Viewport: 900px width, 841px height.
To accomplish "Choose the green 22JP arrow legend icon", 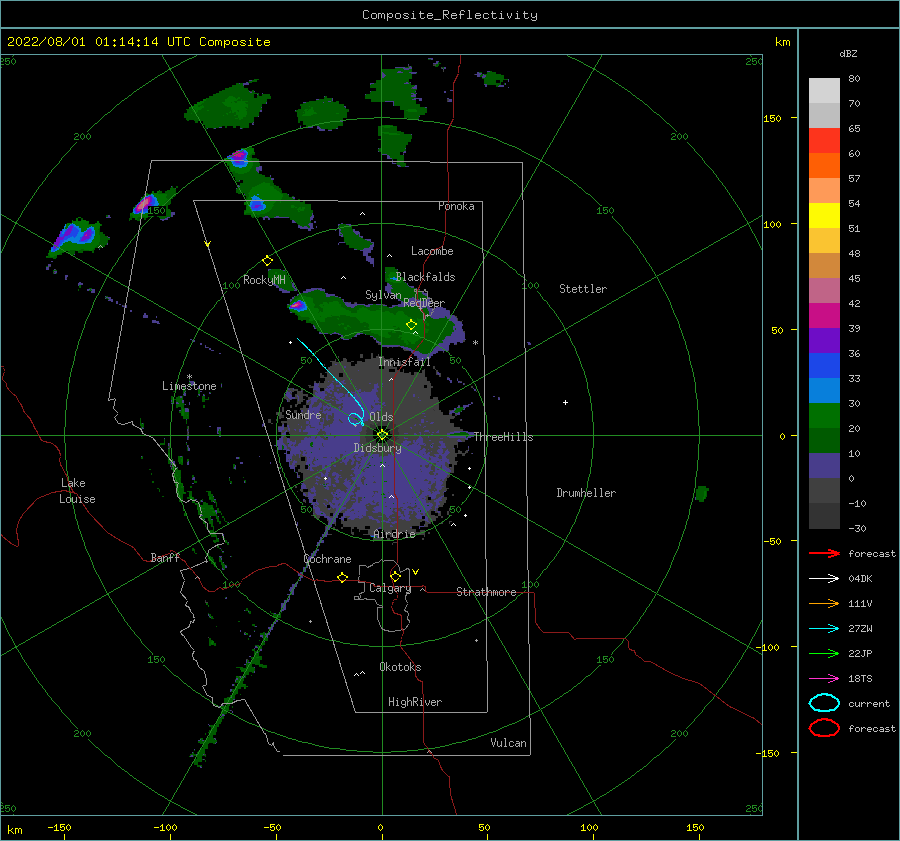I will tap(824, 653).
